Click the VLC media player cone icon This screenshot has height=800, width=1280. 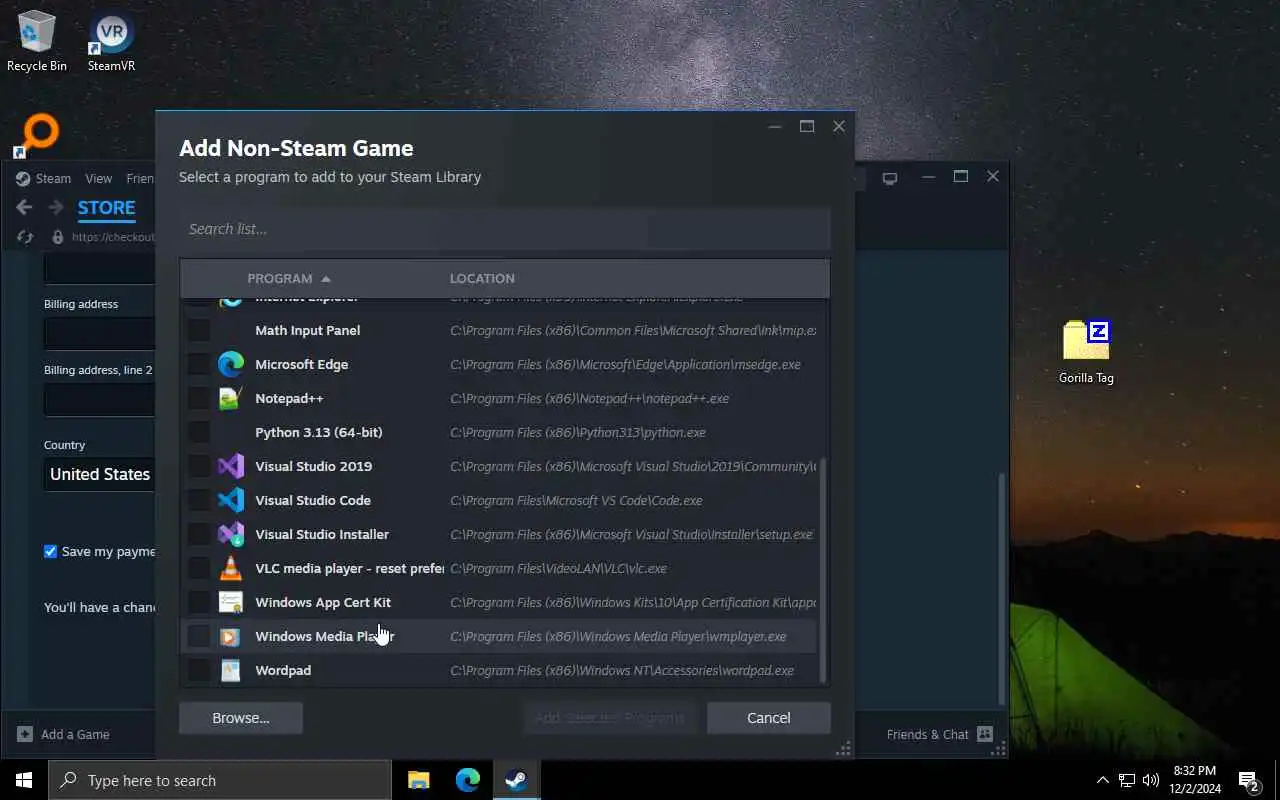click(231, 568)
